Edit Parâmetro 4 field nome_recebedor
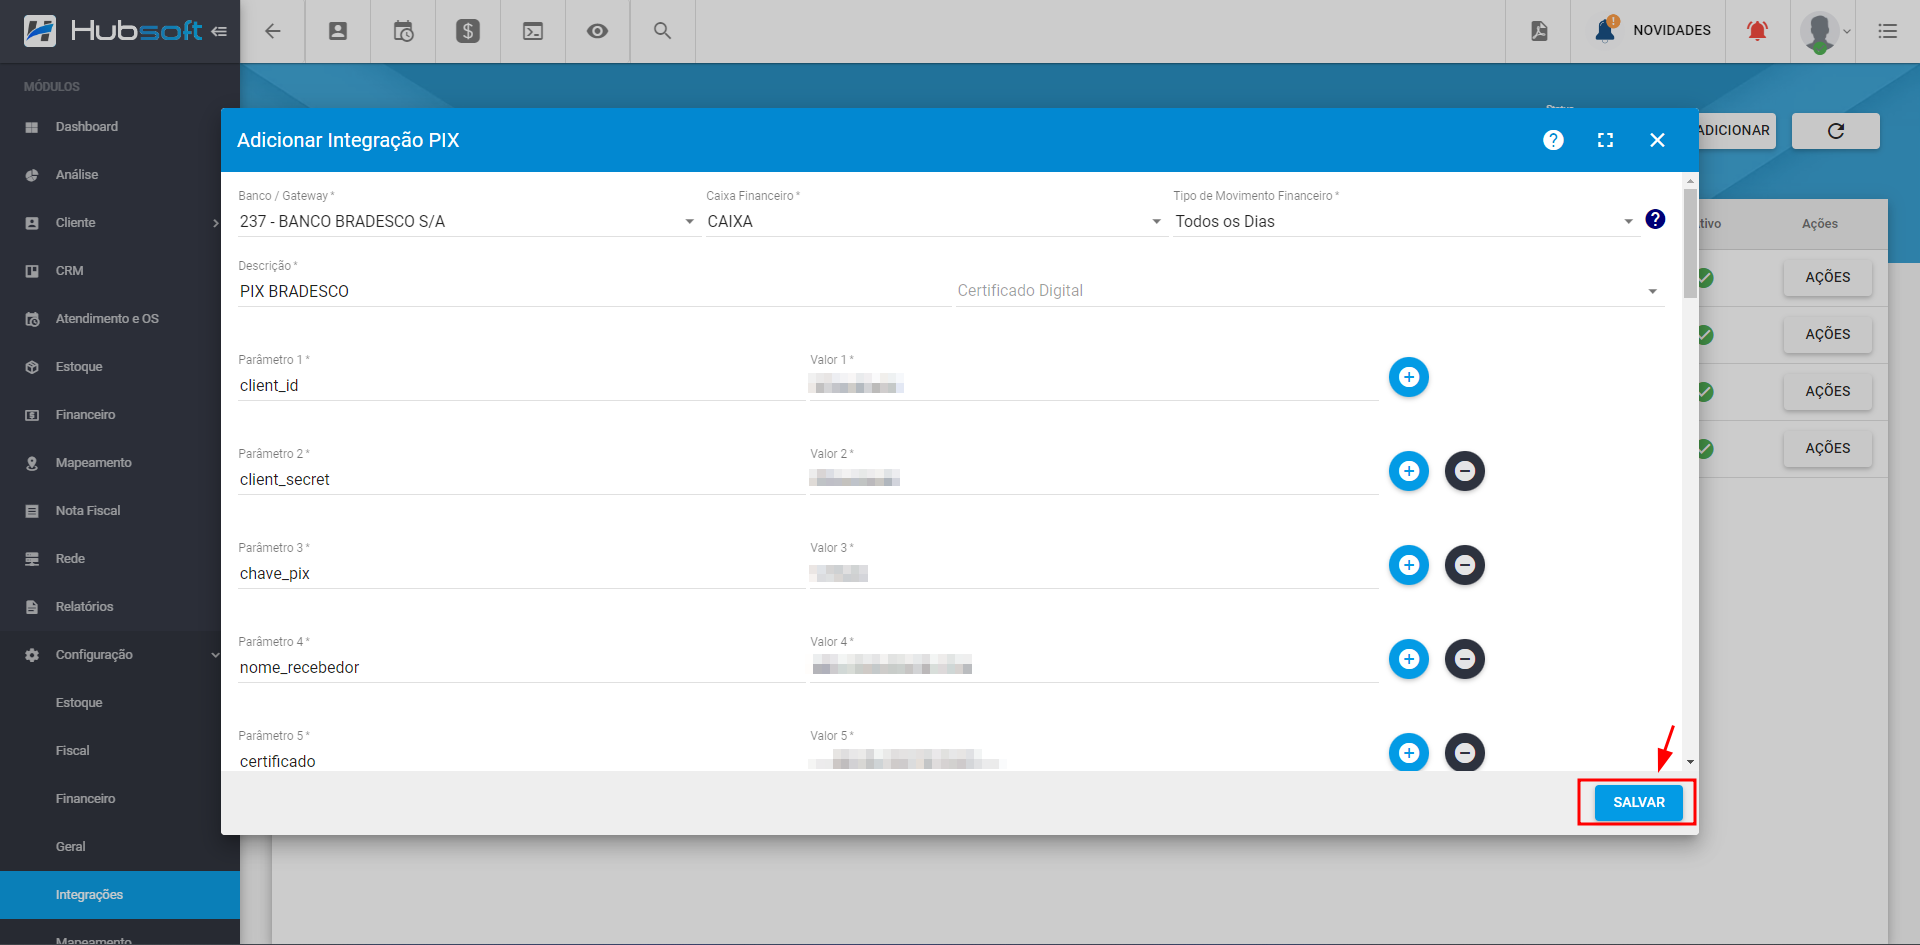 pyautogui.click(x=520, y=667)
